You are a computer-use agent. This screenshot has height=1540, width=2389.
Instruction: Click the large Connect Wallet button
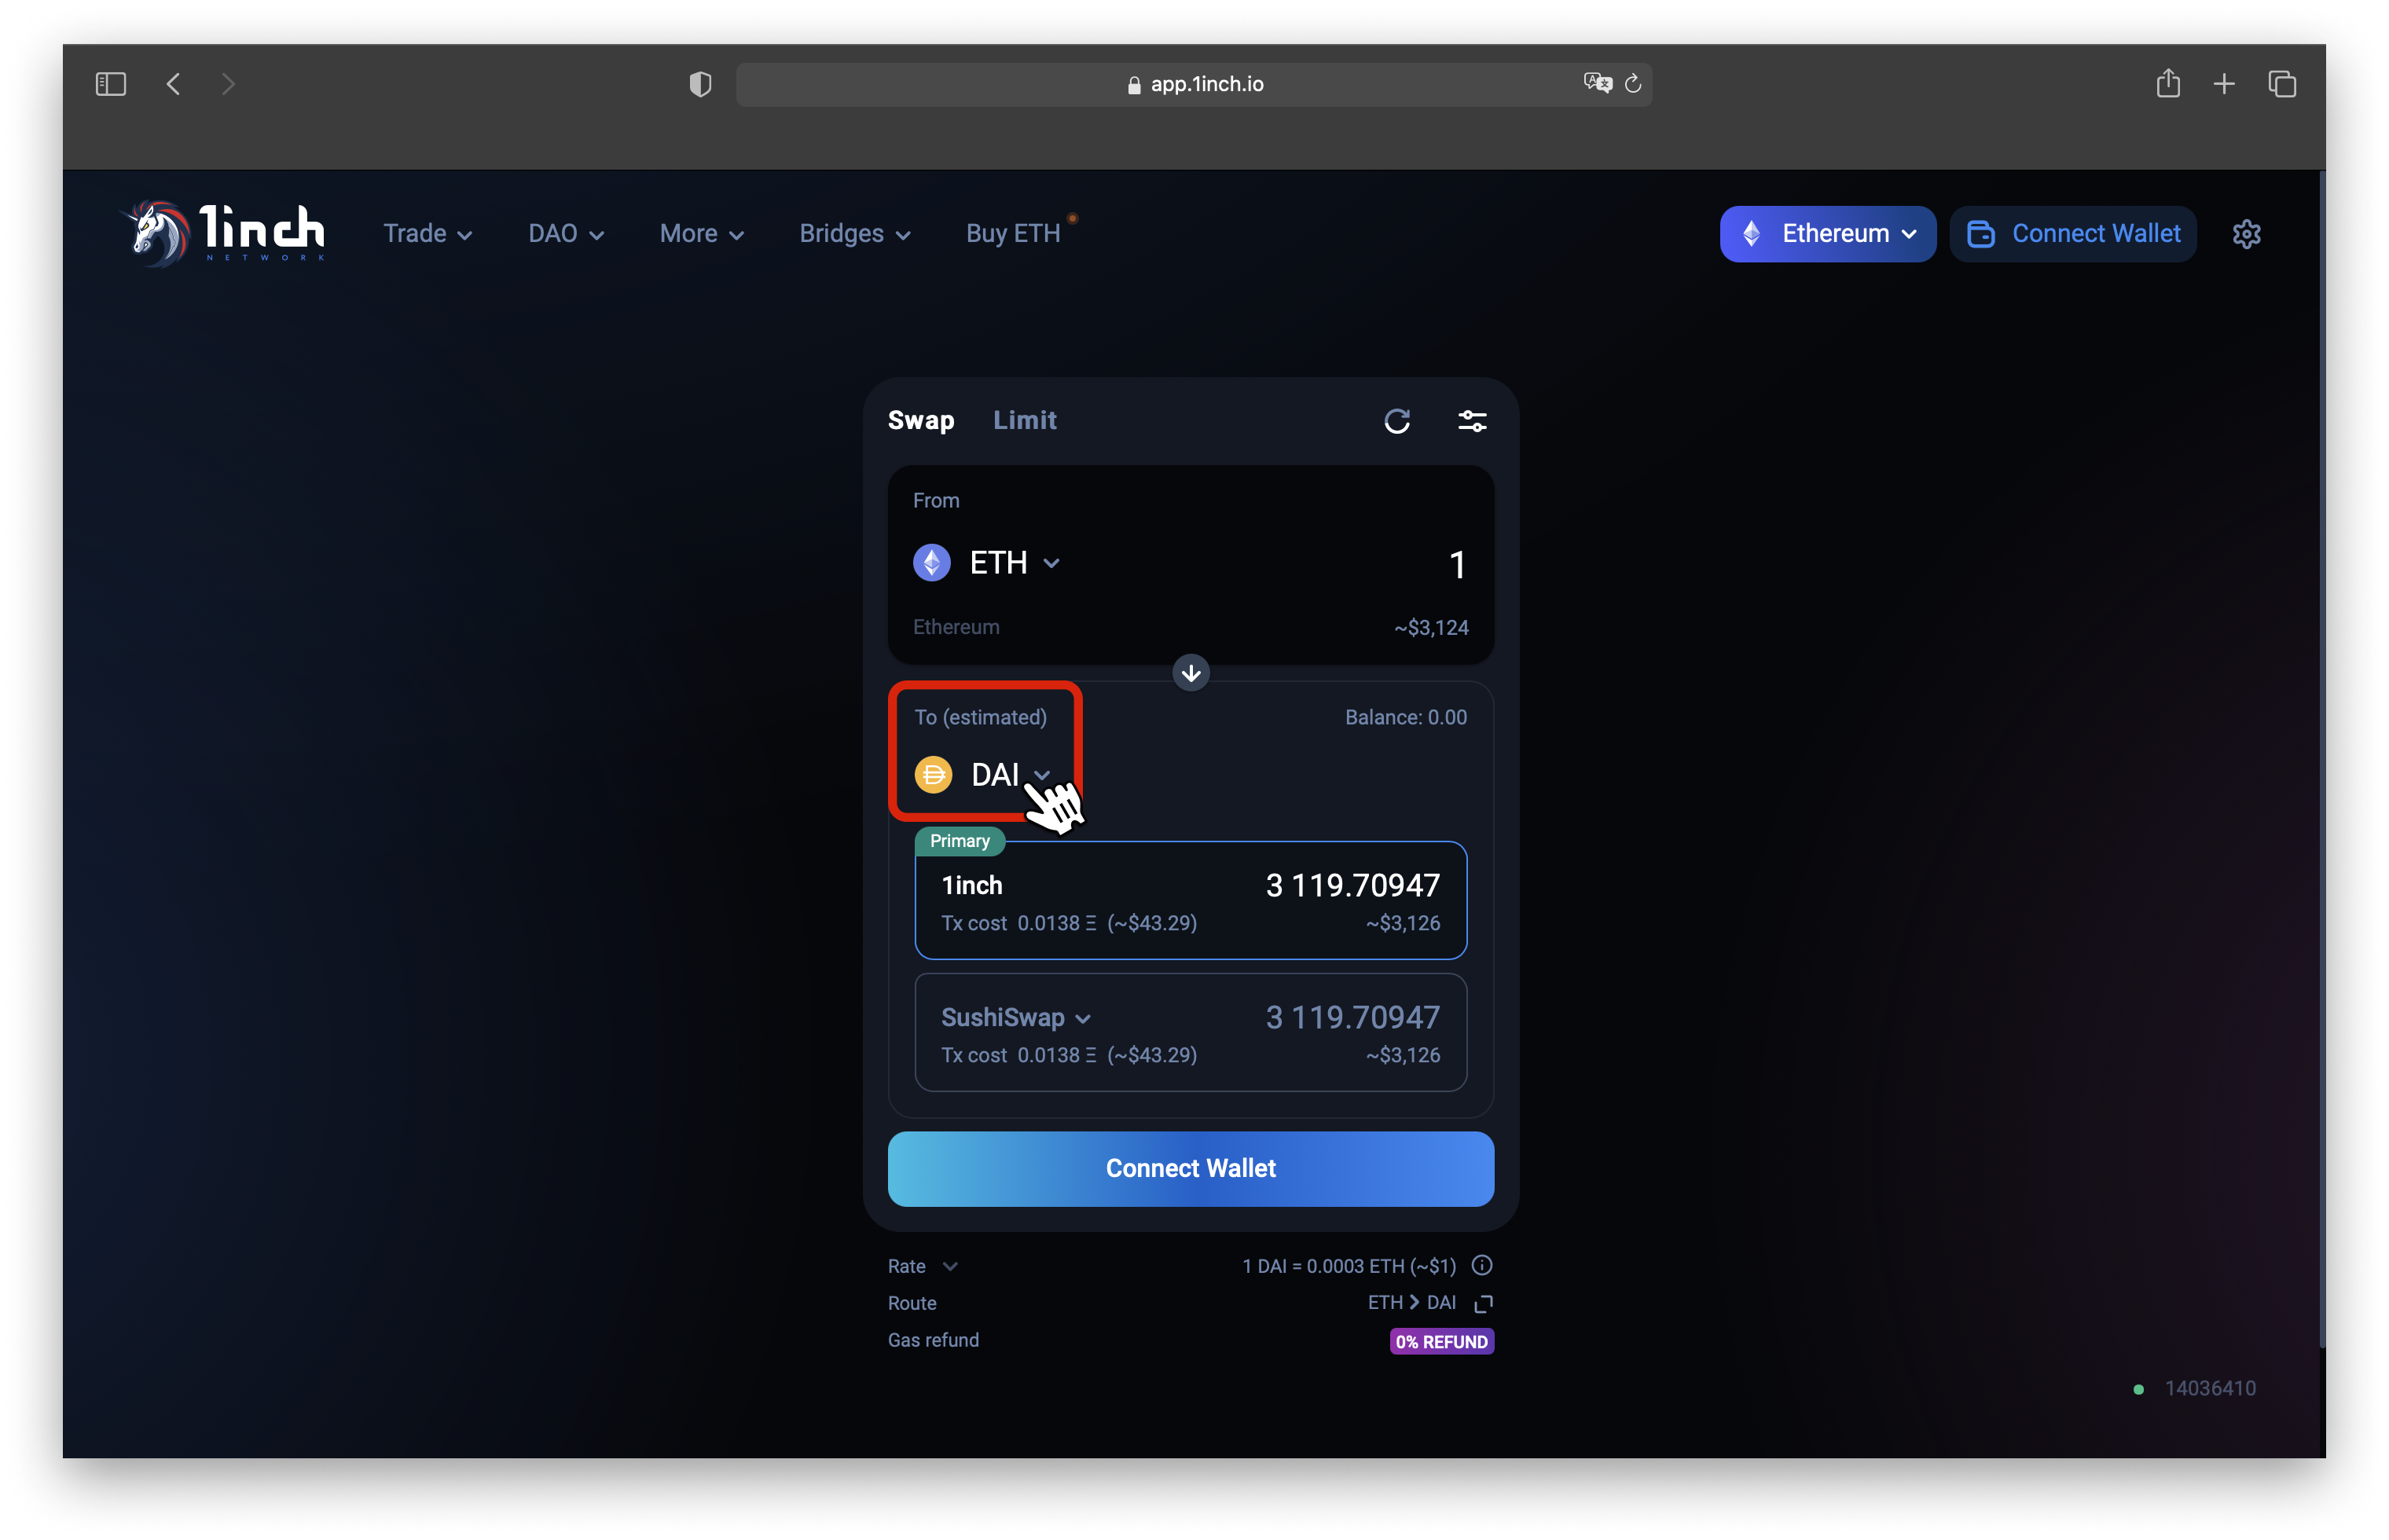point(1191,1168)
